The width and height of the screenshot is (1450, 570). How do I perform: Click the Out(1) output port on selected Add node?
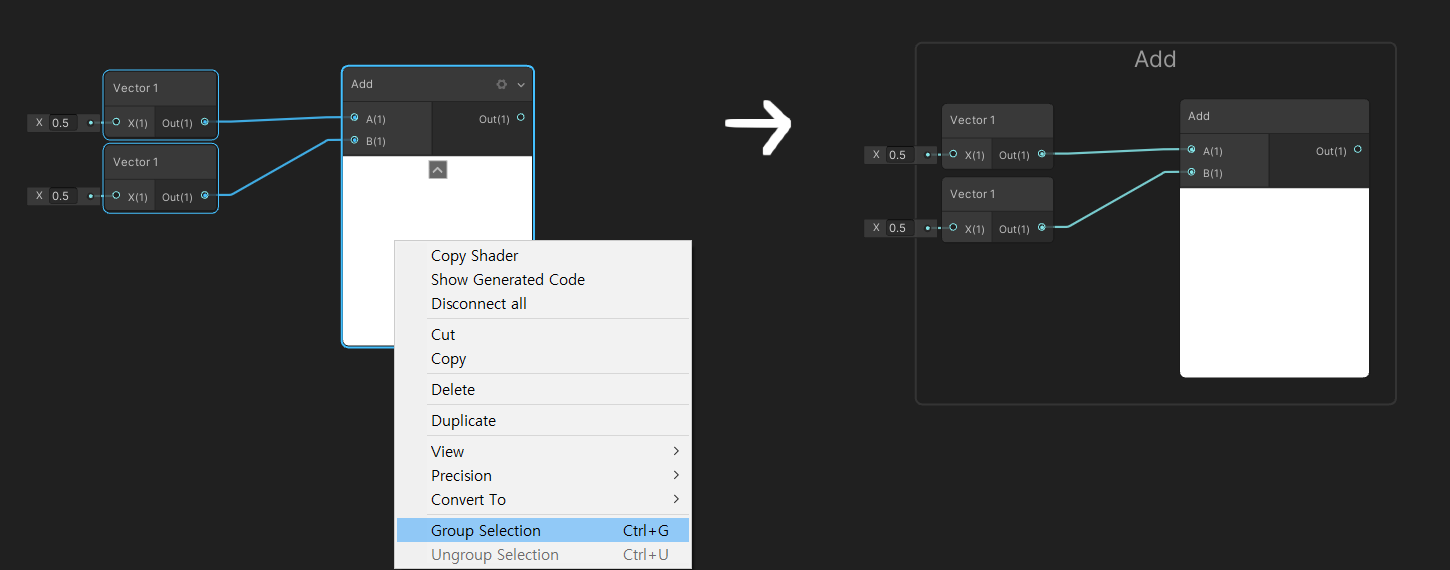pos(520,118)
